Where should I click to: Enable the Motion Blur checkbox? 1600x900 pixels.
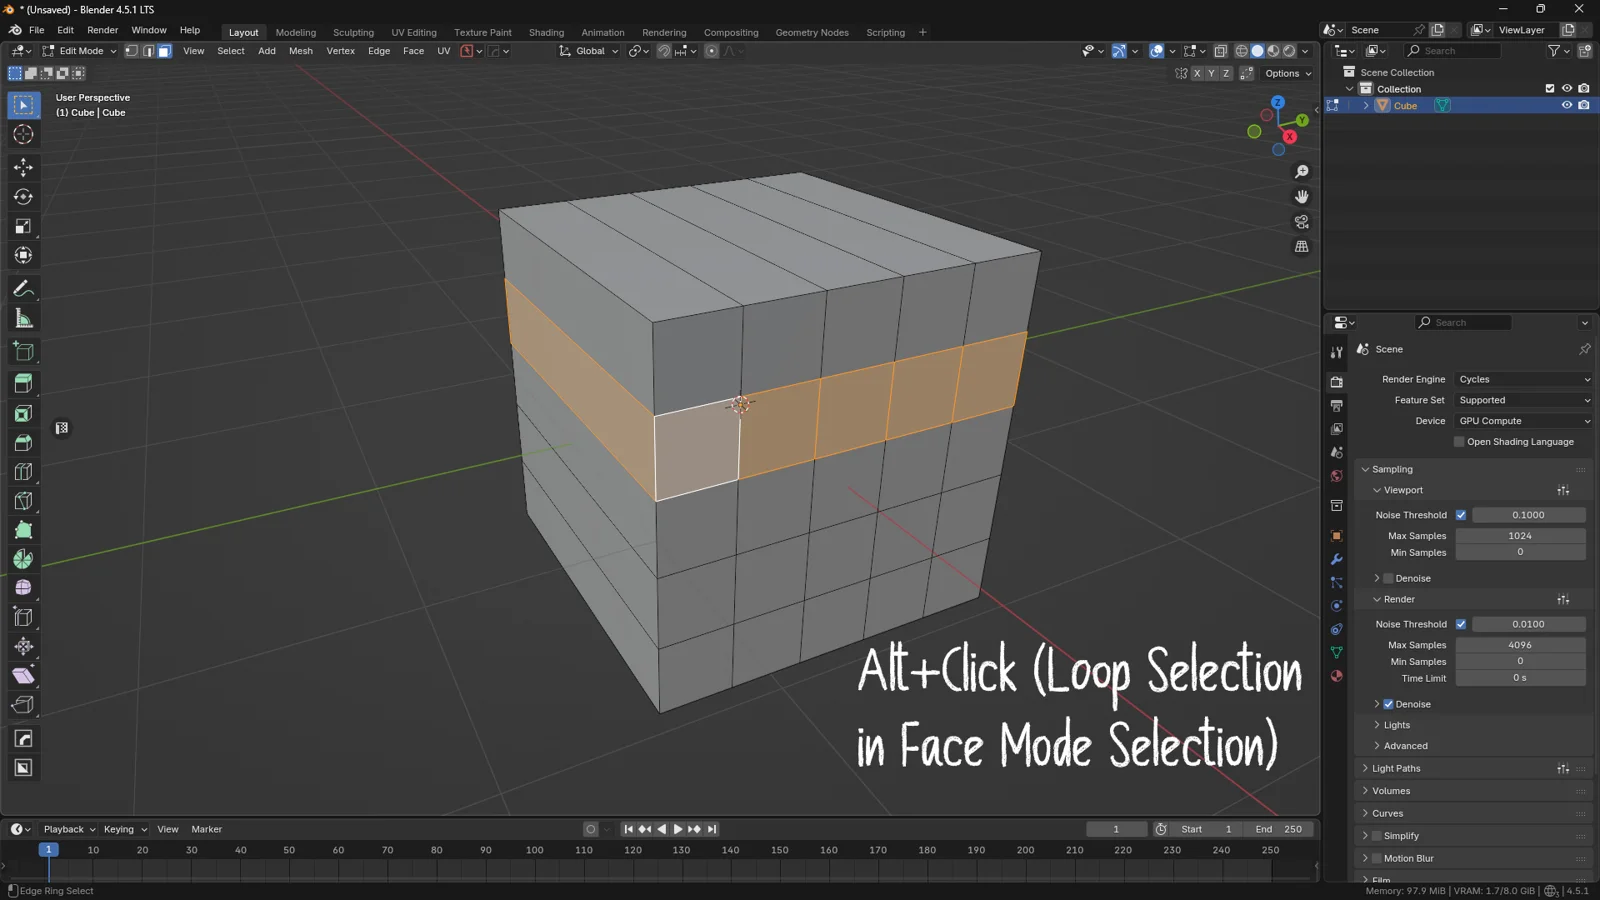click(x=1377, y=858)
